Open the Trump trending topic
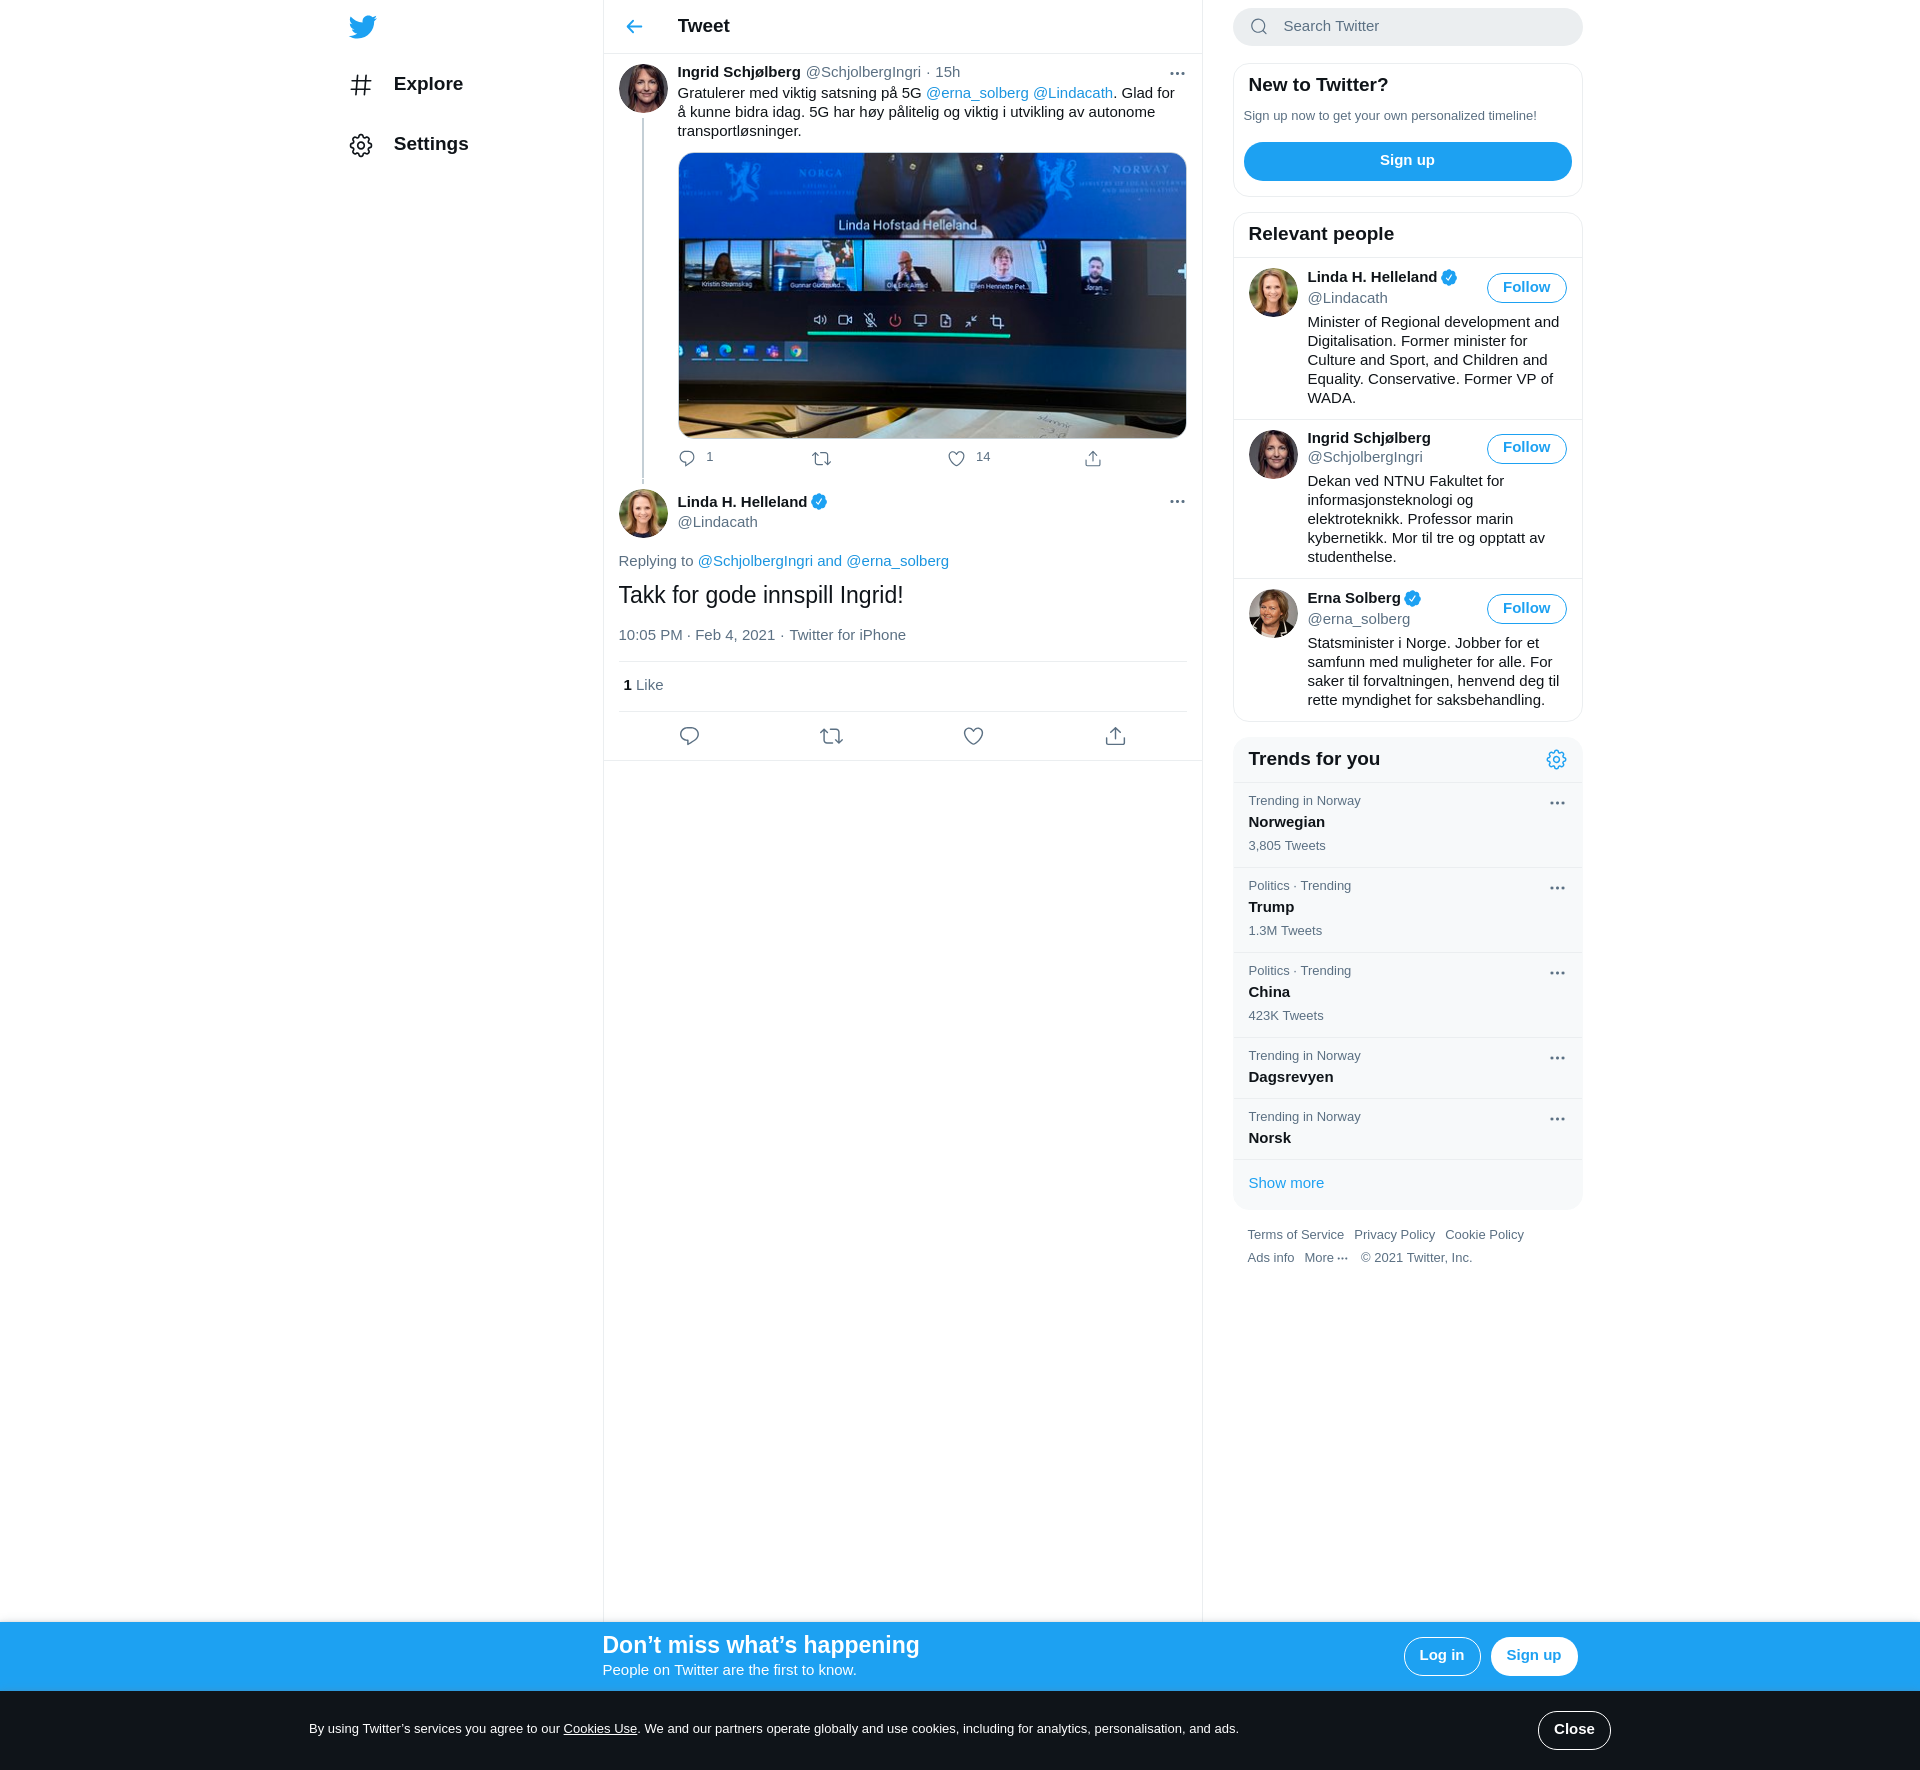The width and height of the screenshot is (1920, 1770). [x=1407, y=910]
